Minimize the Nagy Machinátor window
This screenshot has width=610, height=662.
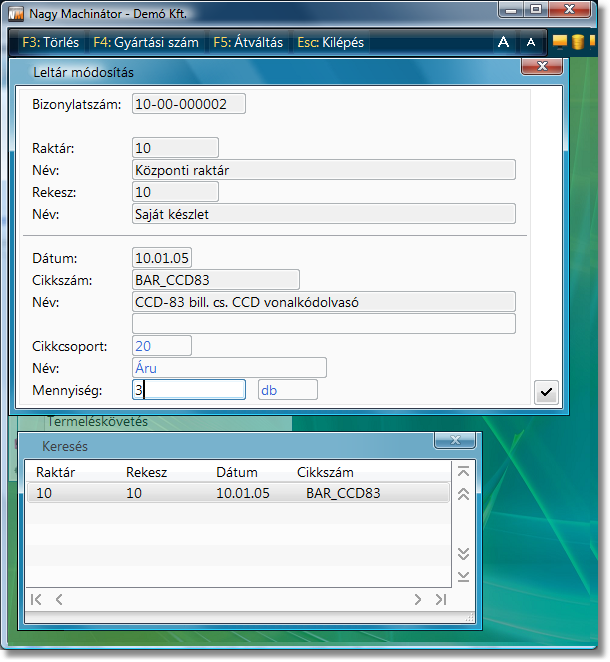point(511,9)
